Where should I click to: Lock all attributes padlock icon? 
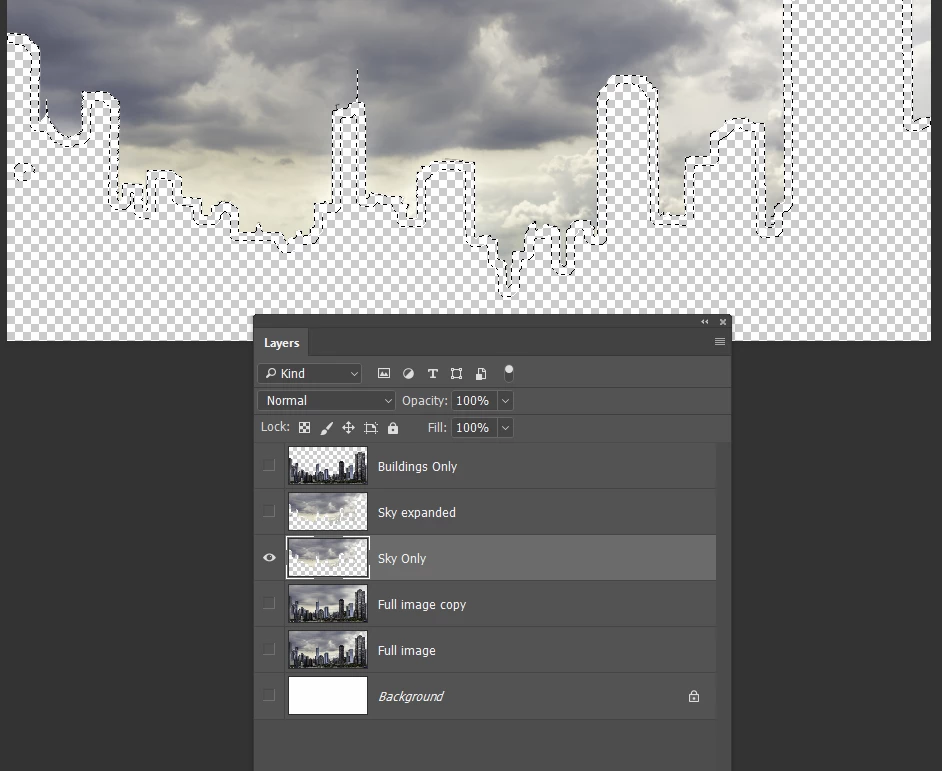click(393, 428)
